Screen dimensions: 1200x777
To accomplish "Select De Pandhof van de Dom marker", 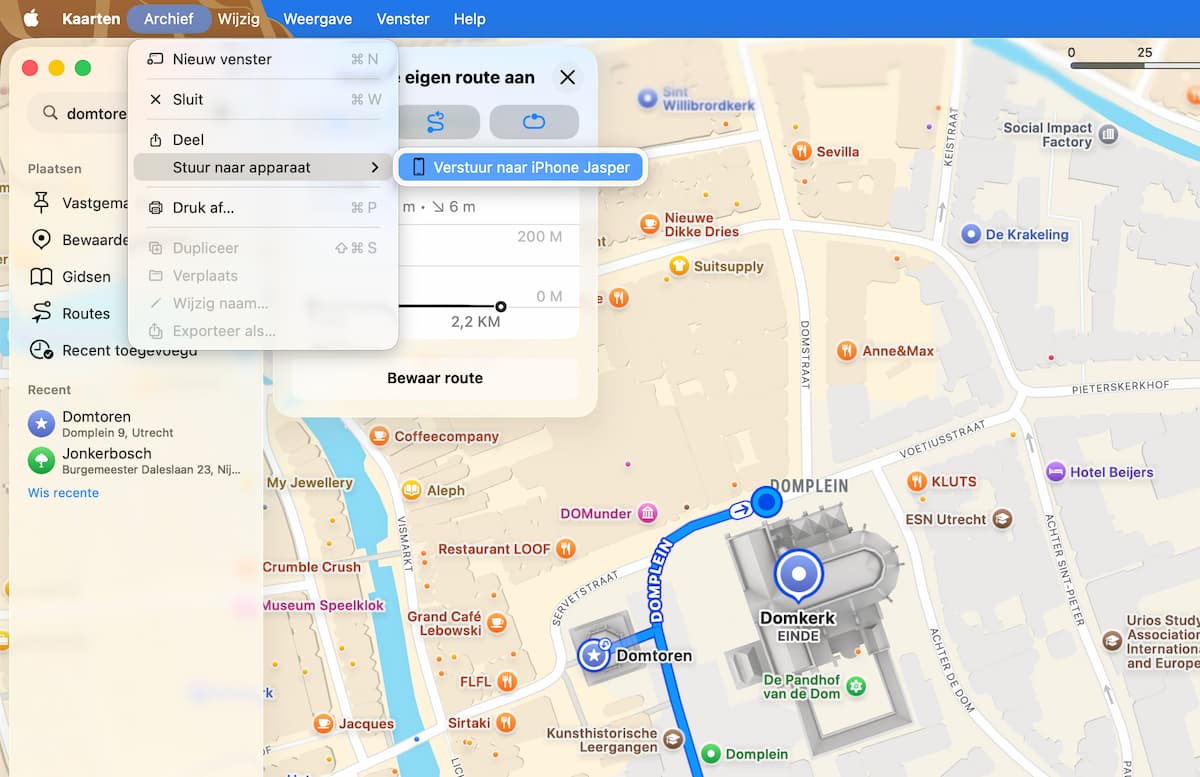I will click(x=855, y=686).
